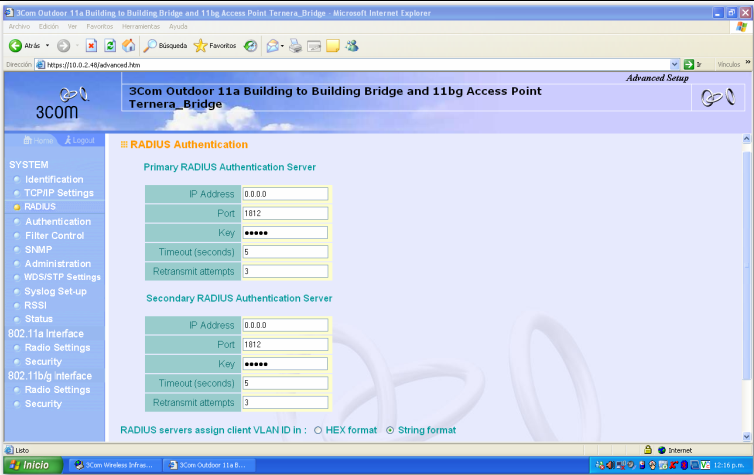754x475 pixels.
Task: Expand the address bar dropdown
Action: tap(674, 64)
